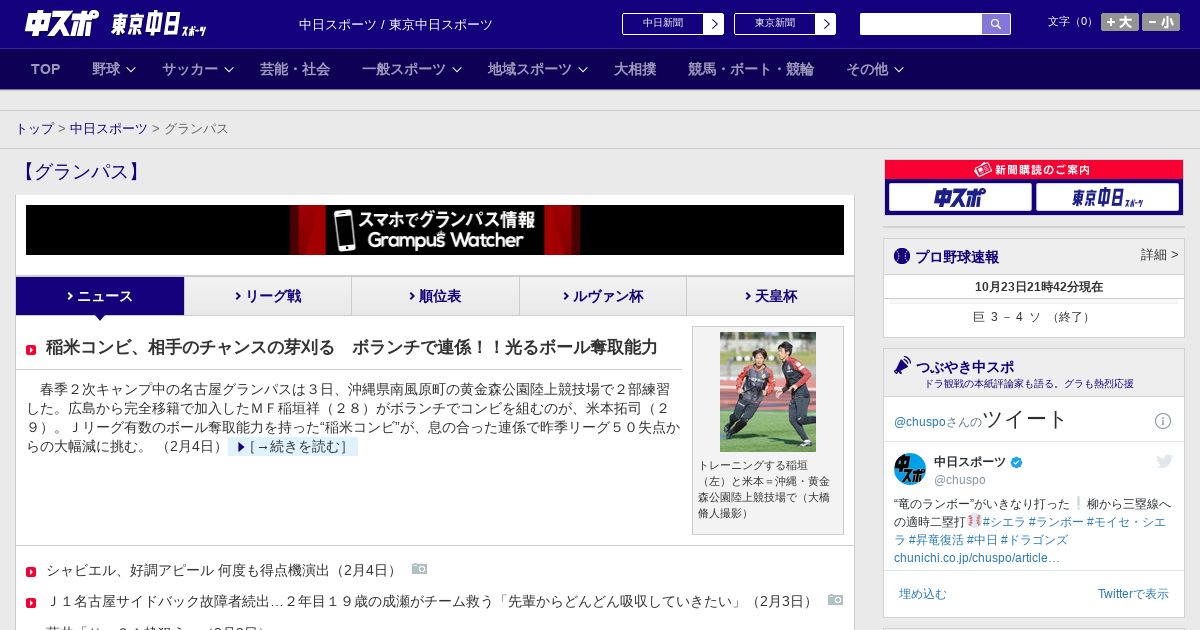Expand the 地域スポーツ navigation menu
Image resolution: width=1200 pixels, height=630 pixels.
click(538, 69)
